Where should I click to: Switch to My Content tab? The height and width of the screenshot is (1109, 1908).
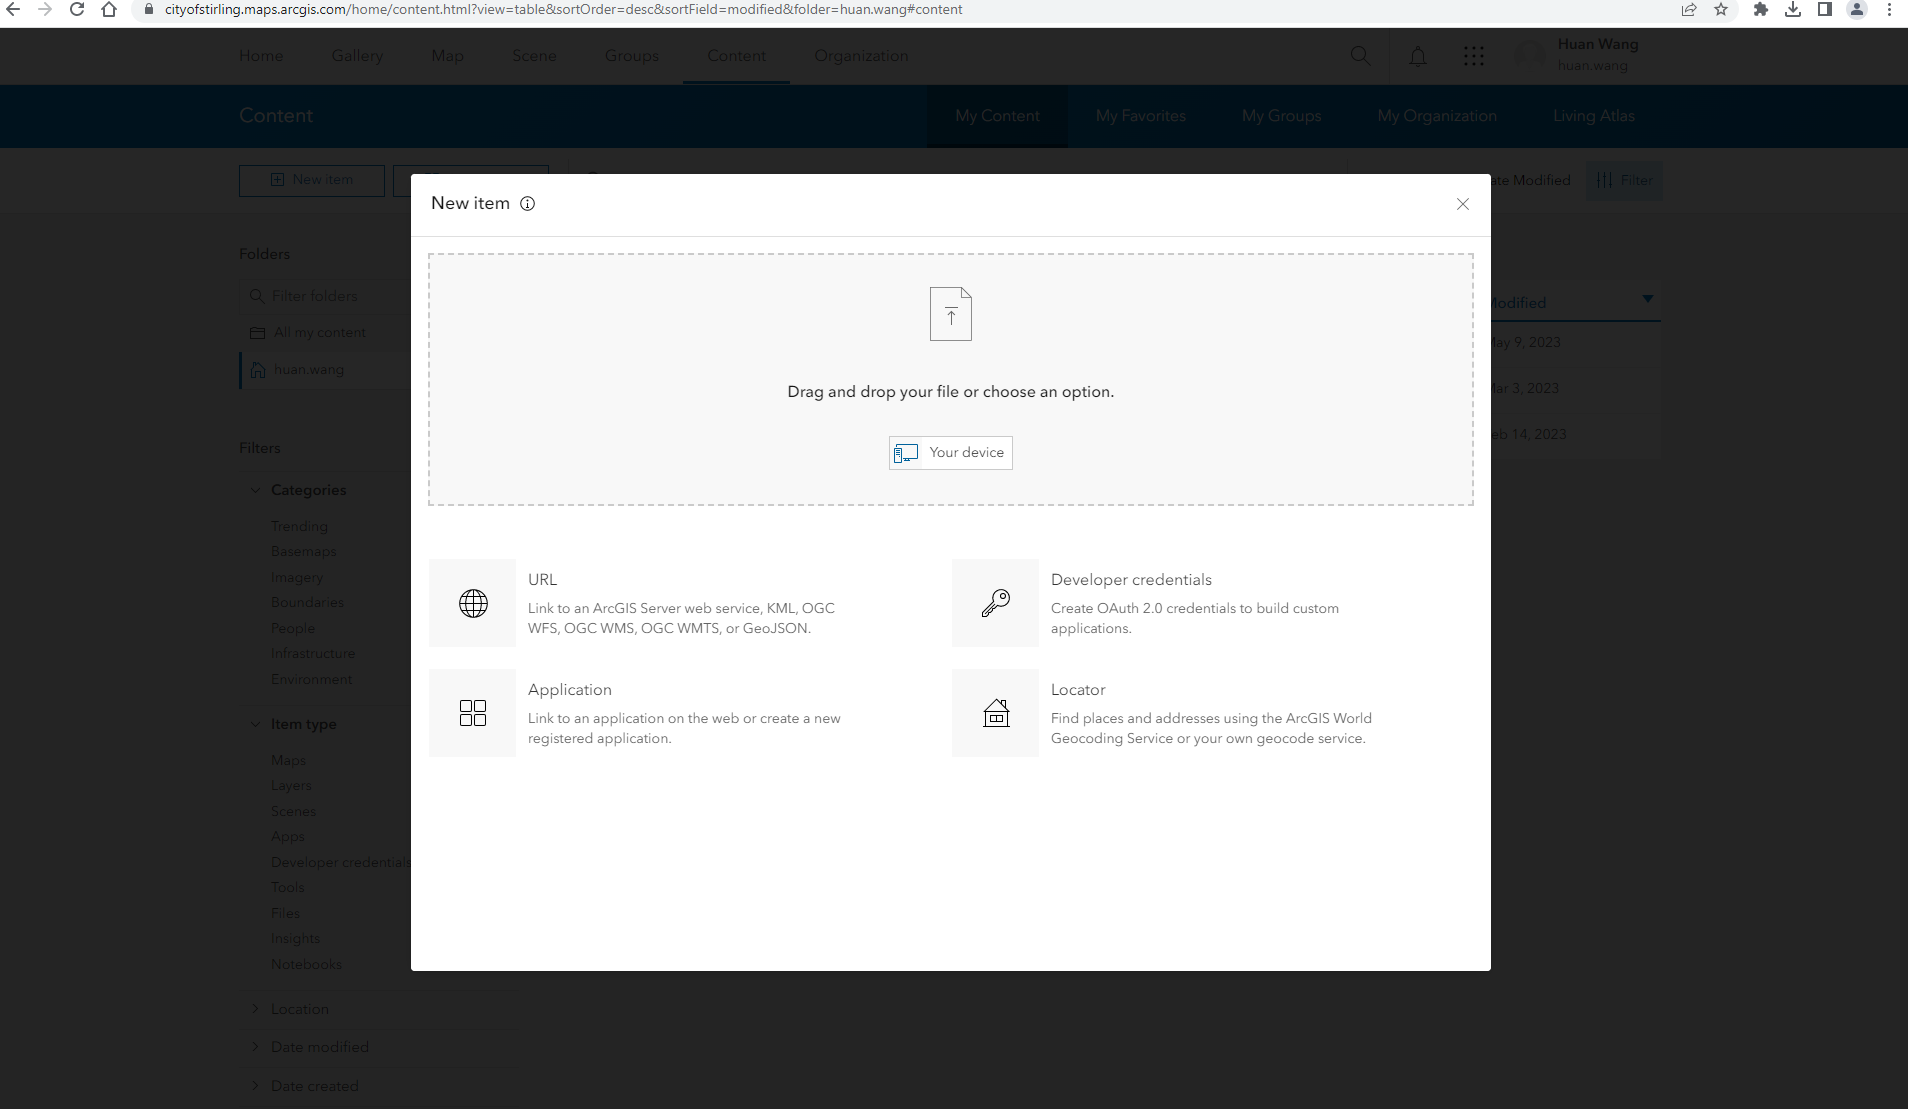point(997,116)
